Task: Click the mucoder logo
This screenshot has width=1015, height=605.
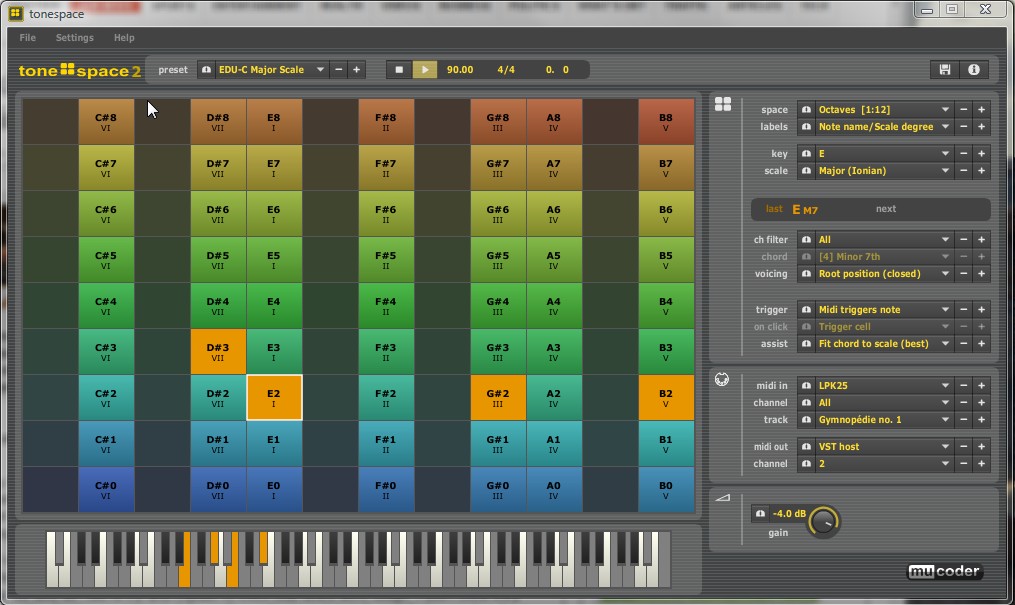Action: point(945,571)
